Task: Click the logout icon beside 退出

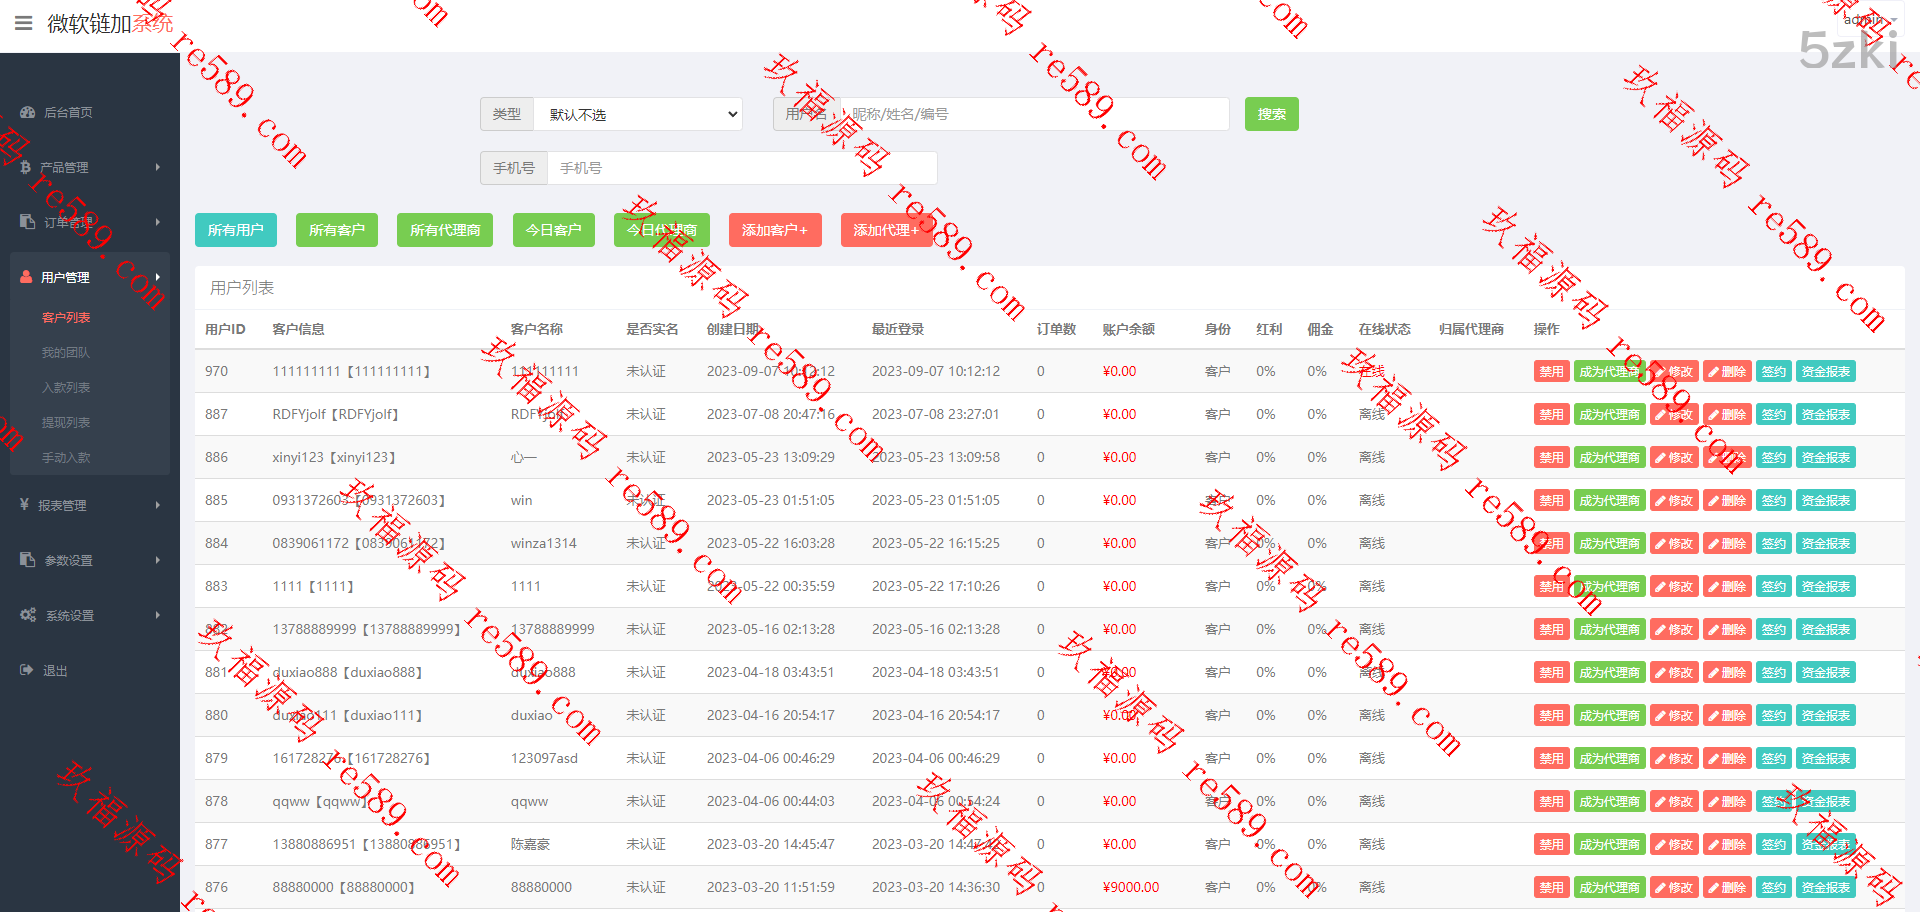Action: (x=27, y=670)
